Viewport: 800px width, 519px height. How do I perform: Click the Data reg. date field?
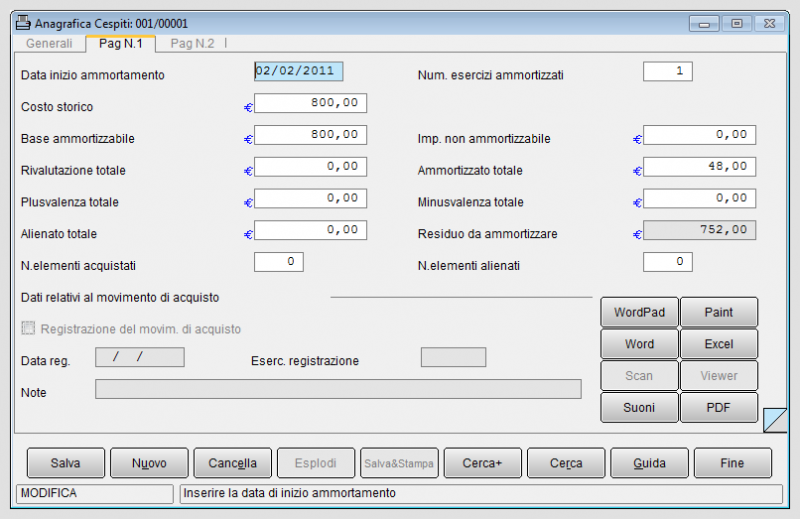point(140,357)
